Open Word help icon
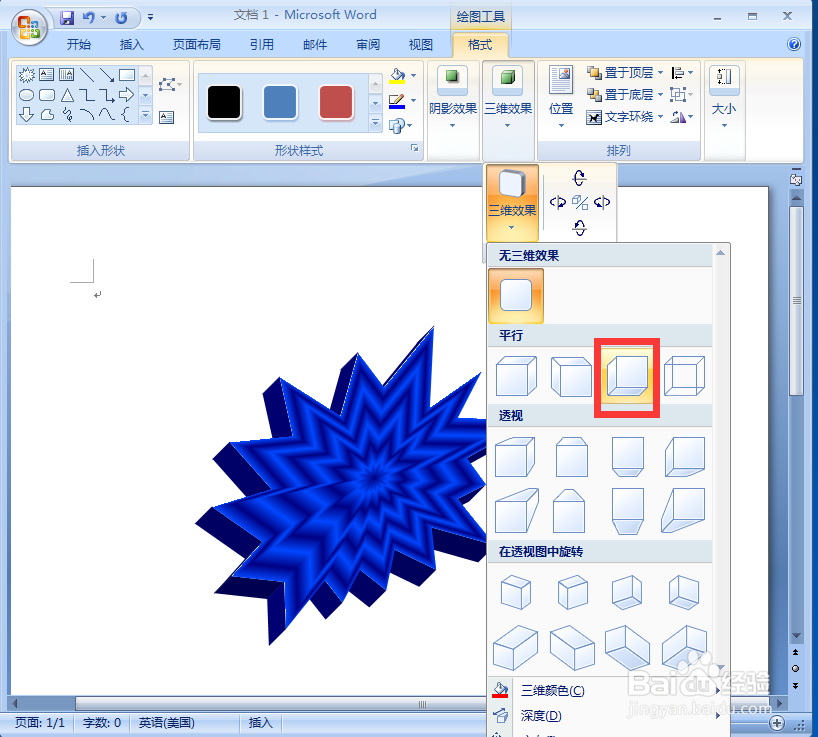 (x=794, y=44)
